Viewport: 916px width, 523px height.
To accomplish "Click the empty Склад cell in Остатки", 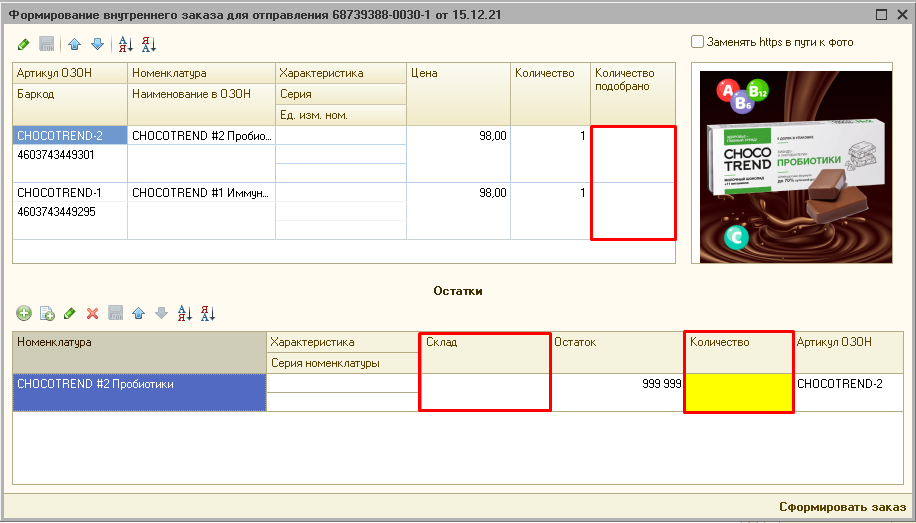I will pos(485,392).
